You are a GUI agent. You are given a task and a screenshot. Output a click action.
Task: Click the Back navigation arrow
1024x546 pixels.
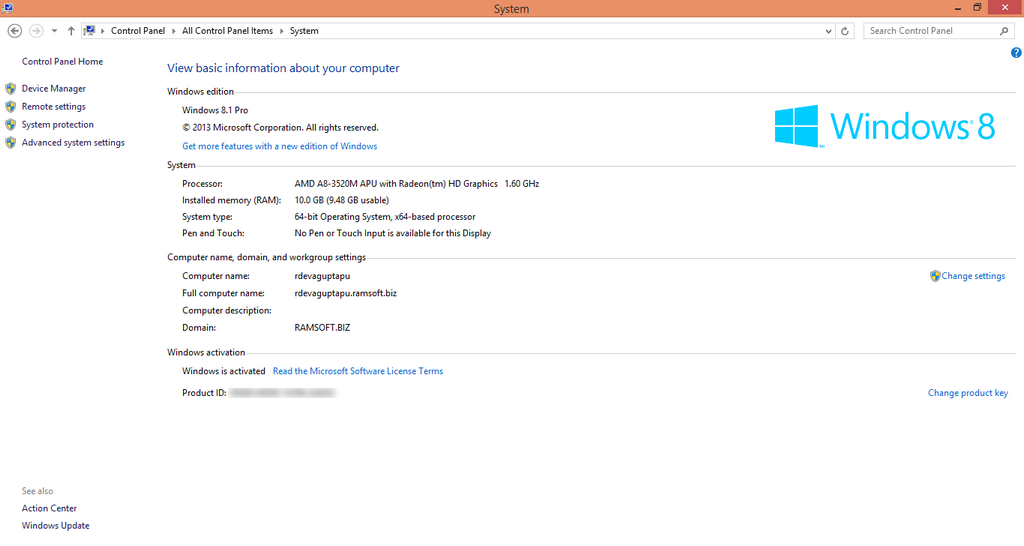(15, 31)
